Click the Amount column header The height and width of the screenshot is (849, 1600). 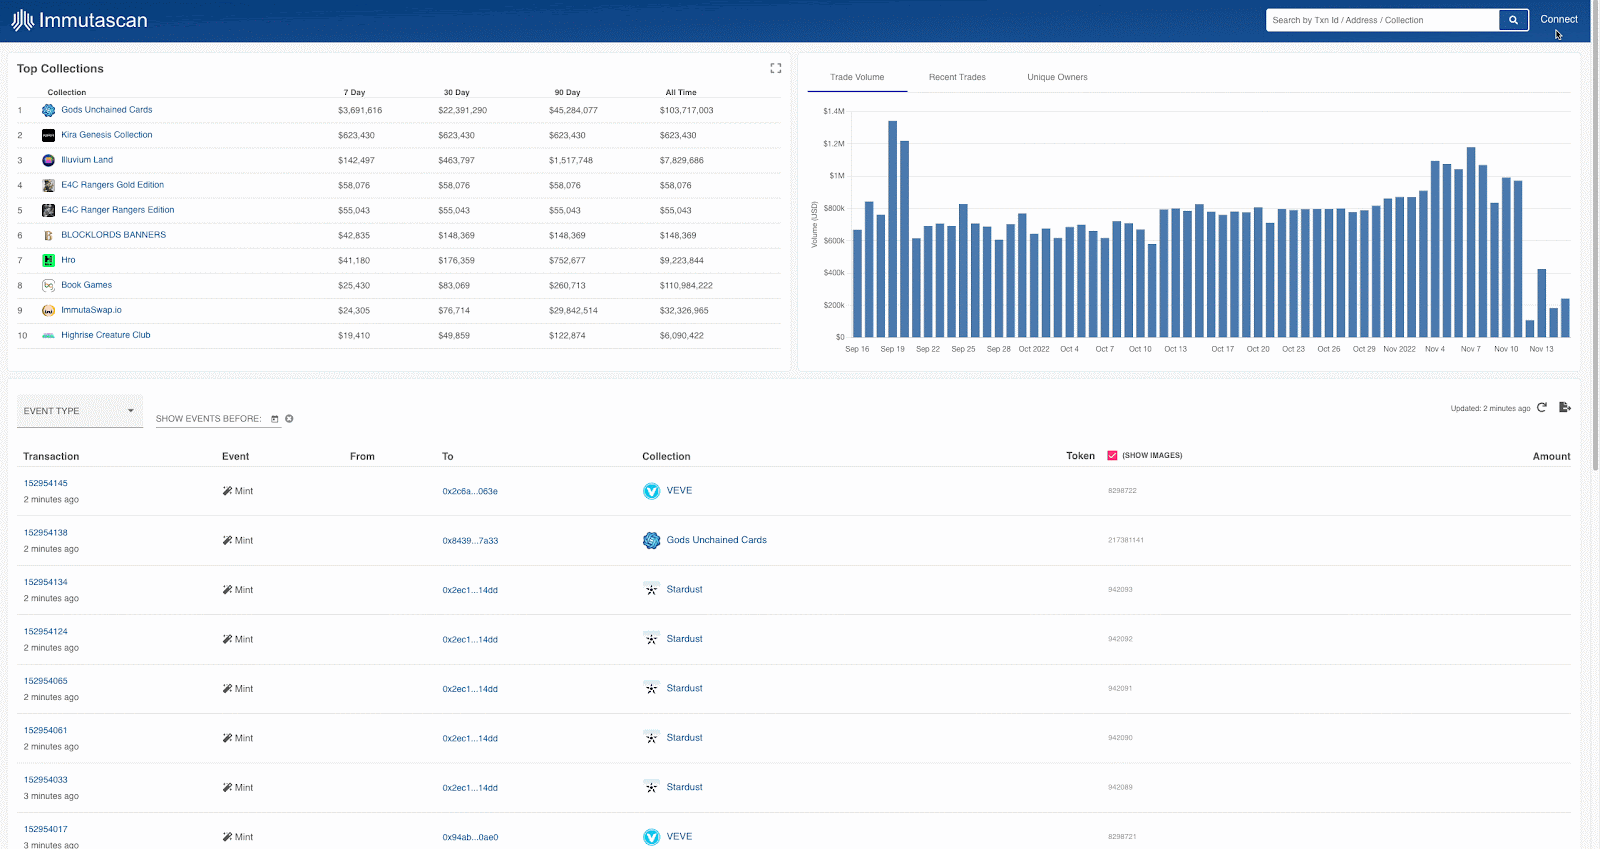[x=1551, y=456]
